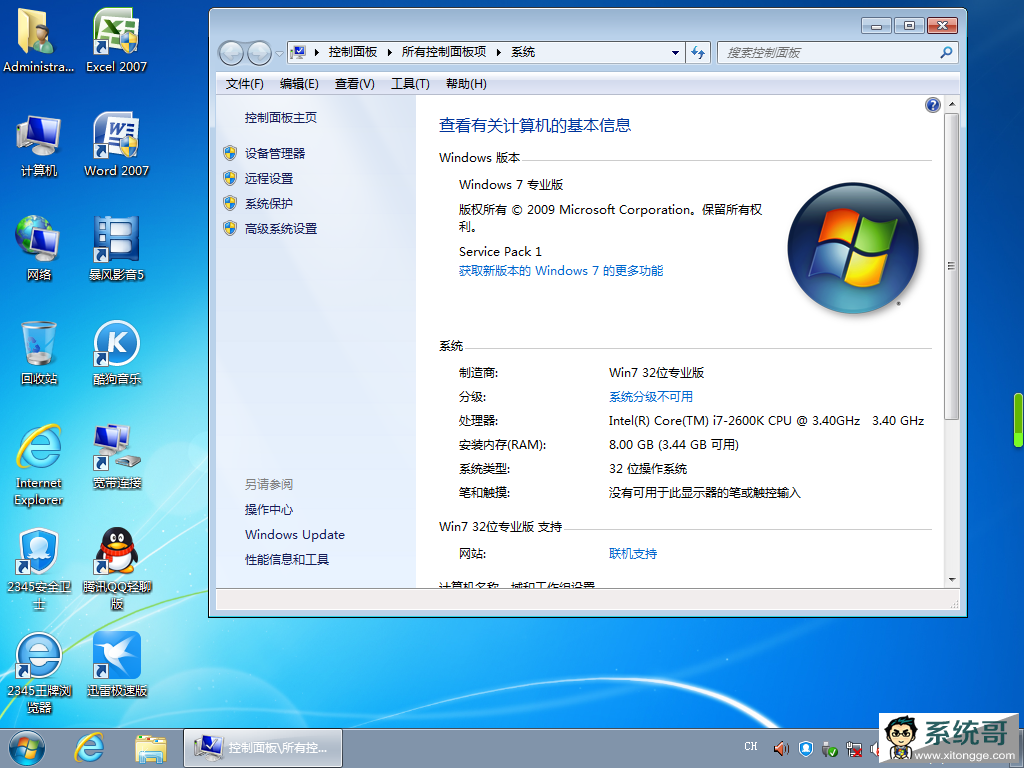Image resolution: width=1024 pixels, height=768 pixels.
Task: Click the CH language bar indicator
Action: point(751,746)
